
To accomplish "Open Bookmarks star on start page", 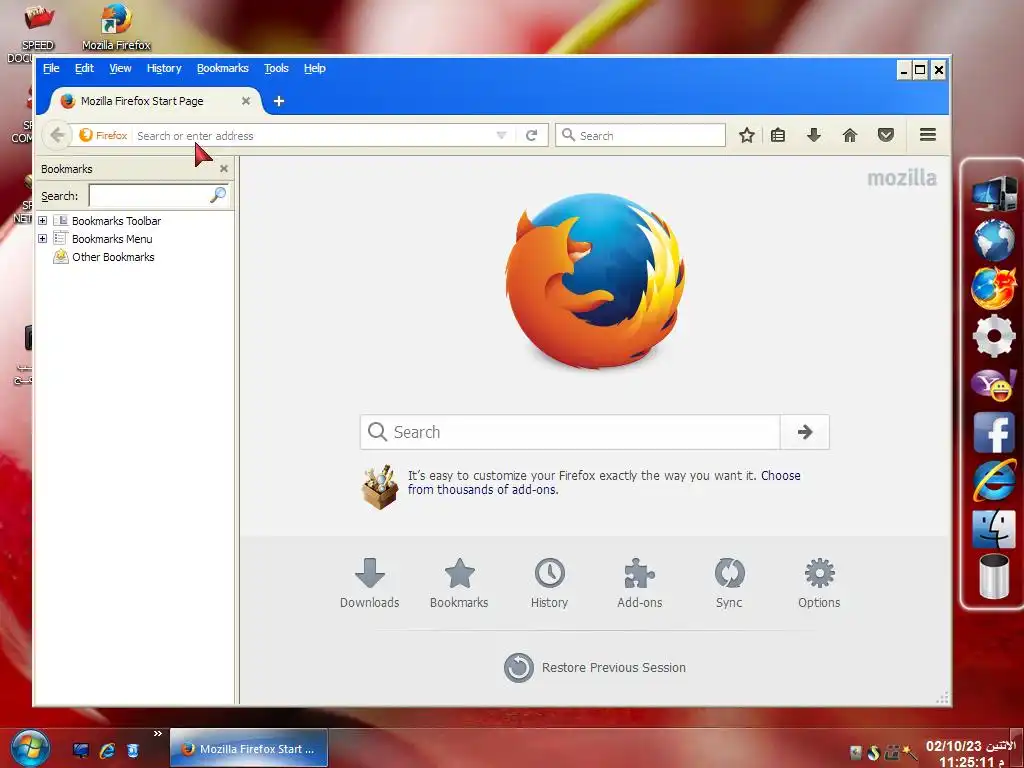I will coord(459,583).
